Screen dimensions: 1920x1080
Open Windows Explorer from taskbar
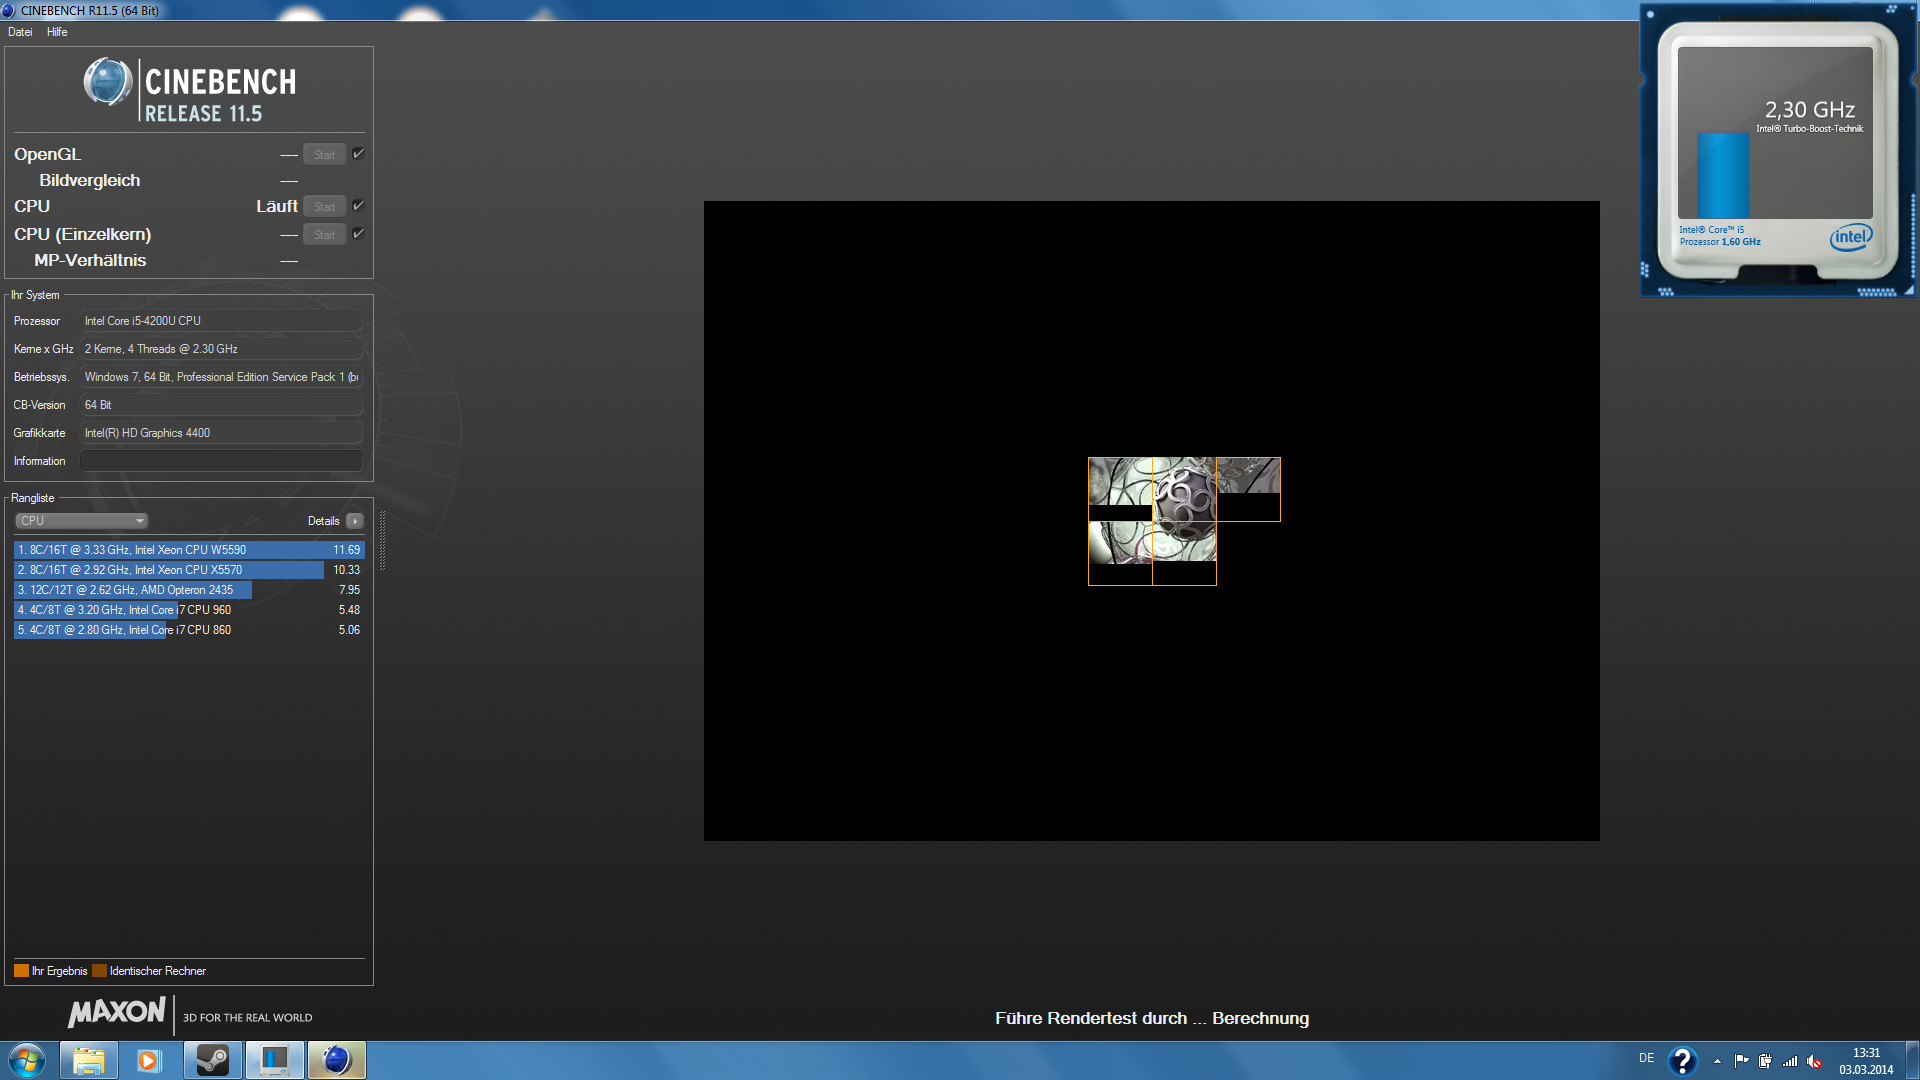89,1060
